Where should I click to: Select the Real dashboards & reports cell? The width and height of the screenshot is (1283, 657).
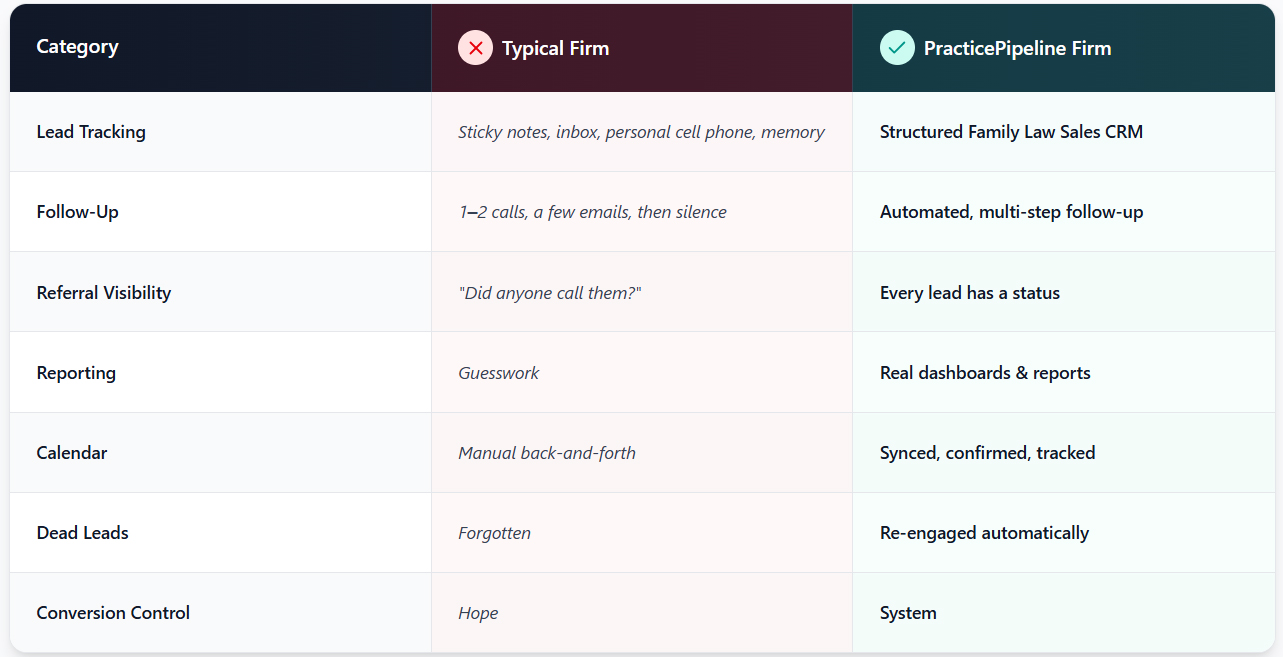coord(985,373)
